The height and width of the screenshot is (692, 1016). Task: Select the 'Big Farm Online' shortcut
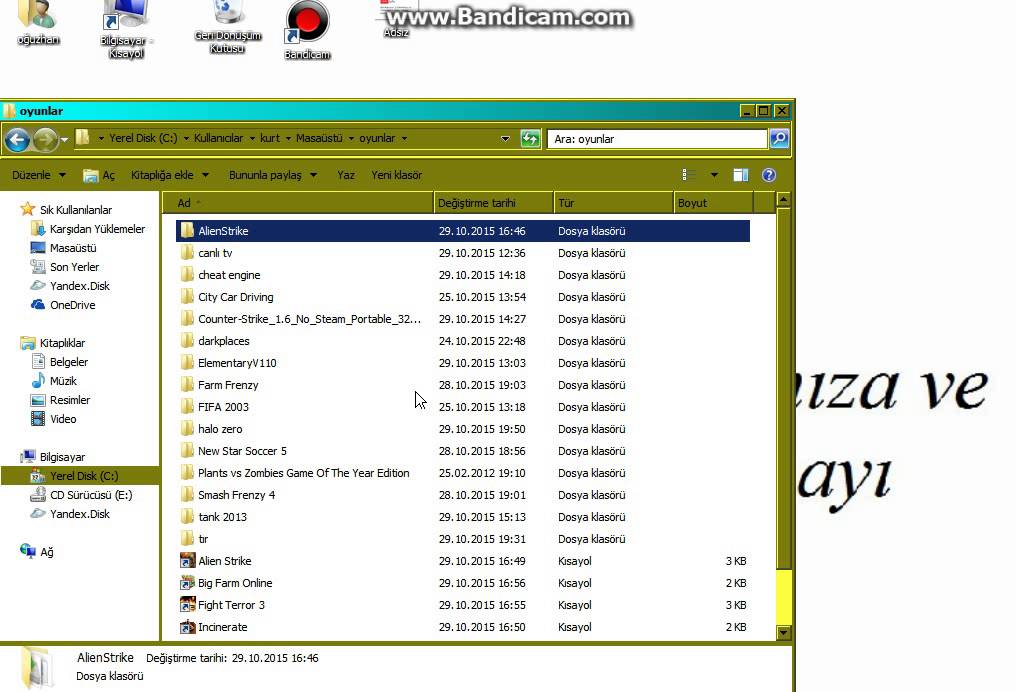463,583
